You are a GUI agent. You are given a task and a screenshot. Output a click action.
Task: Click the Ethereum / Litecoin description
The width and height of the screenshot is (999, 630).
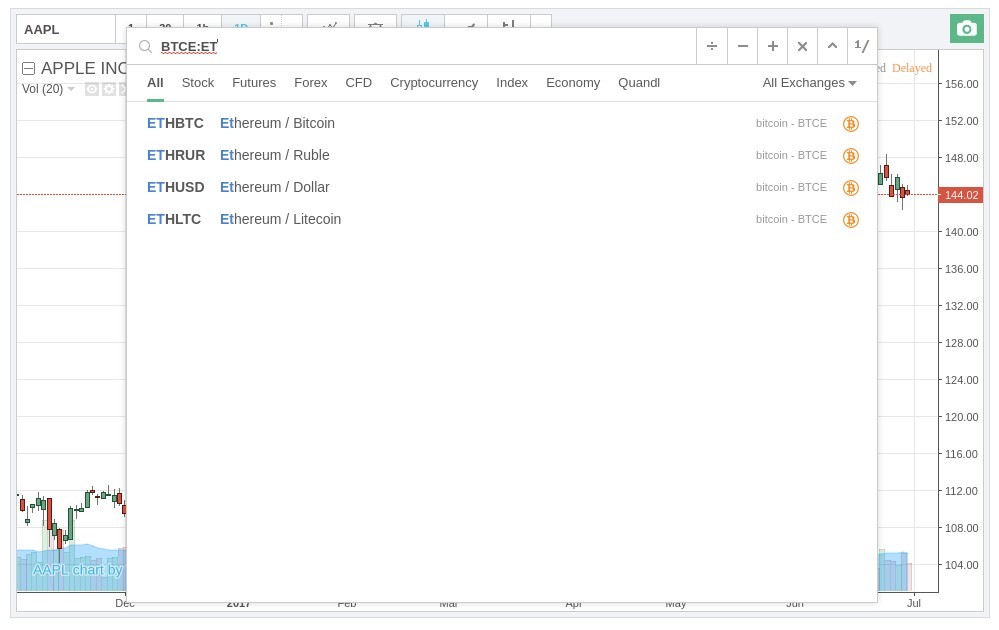[x=280, y=218]
